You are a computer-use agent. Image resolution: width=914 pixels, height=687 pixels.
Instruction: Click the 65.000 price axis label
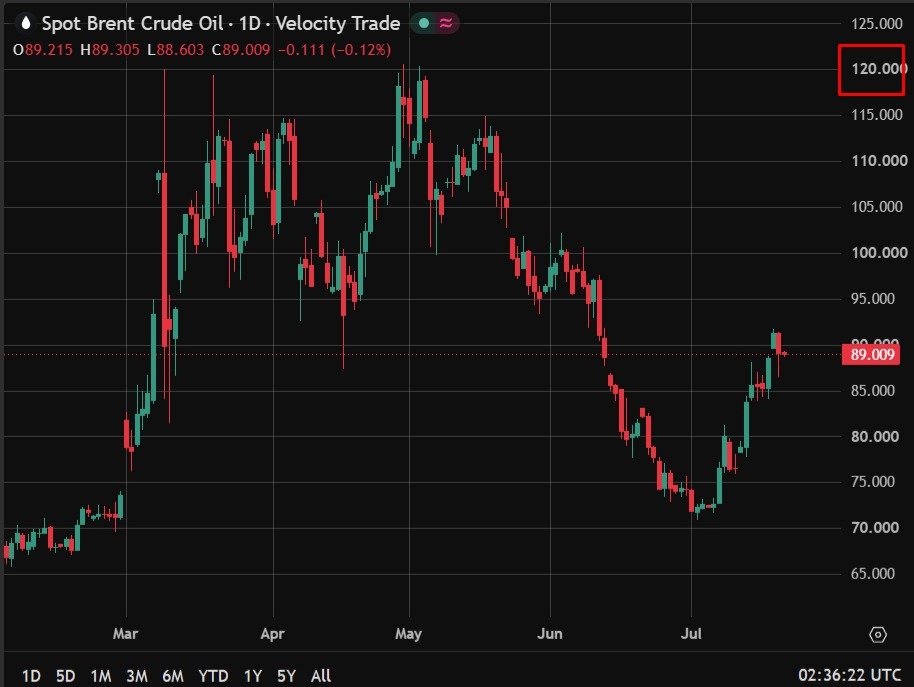(x=873, y=574)
